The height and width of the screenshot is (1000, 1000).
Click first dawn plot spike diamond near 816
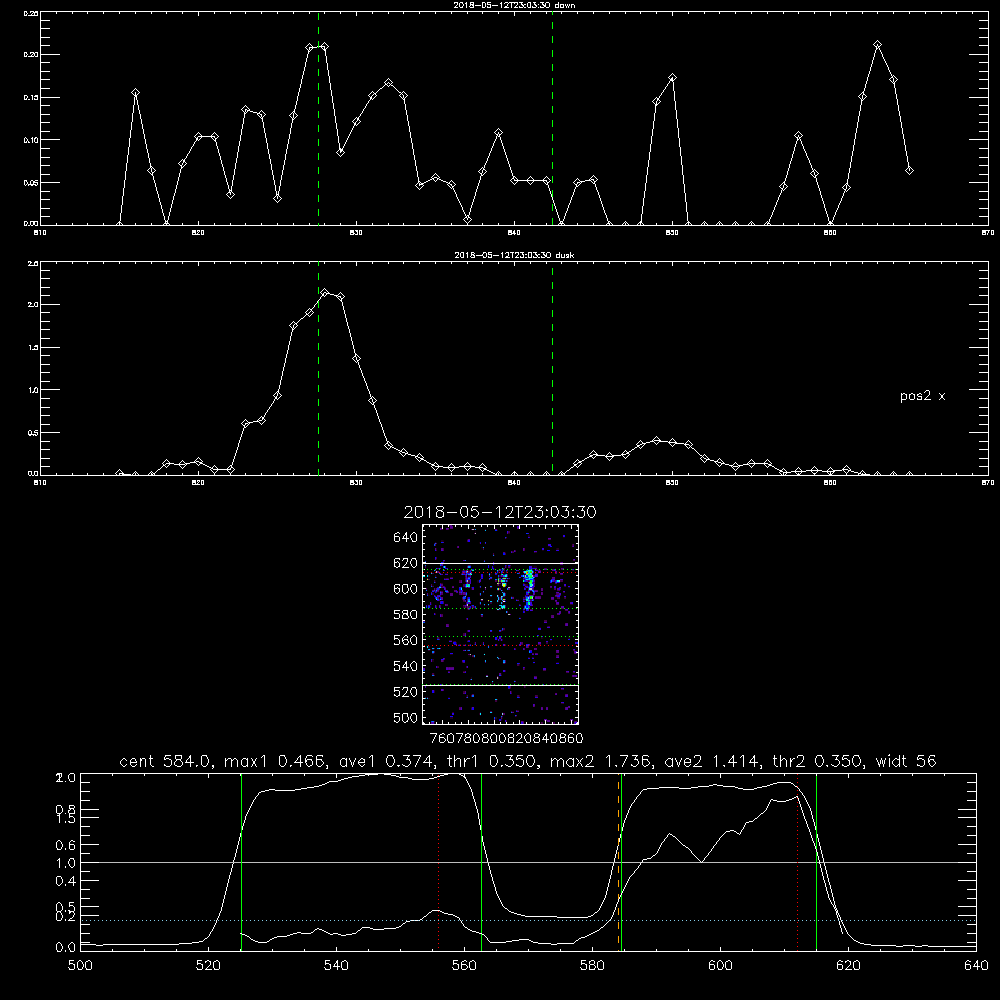pyautogui.click(x=135, y=92)
